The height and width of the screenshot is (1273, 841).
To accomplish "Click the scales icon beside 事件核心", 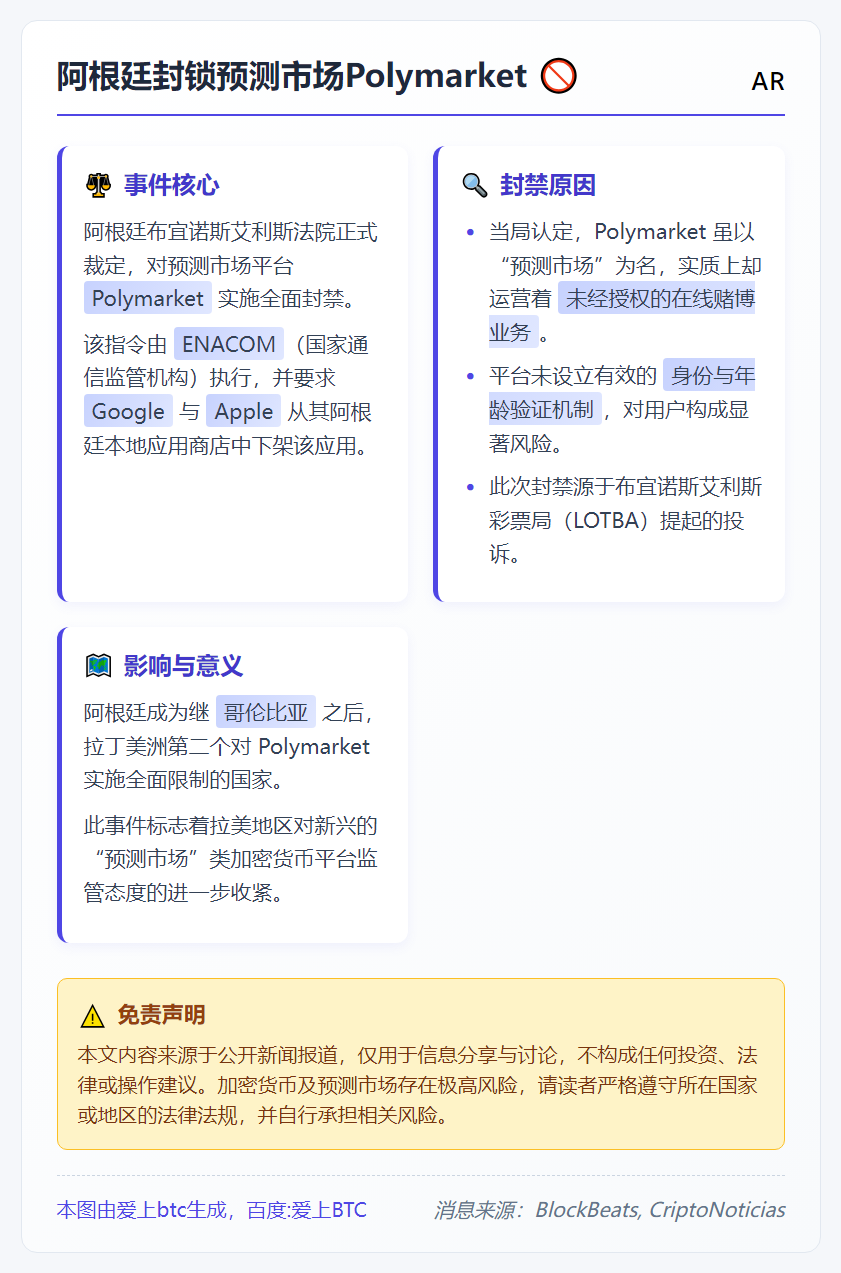I will click(98, 185).
